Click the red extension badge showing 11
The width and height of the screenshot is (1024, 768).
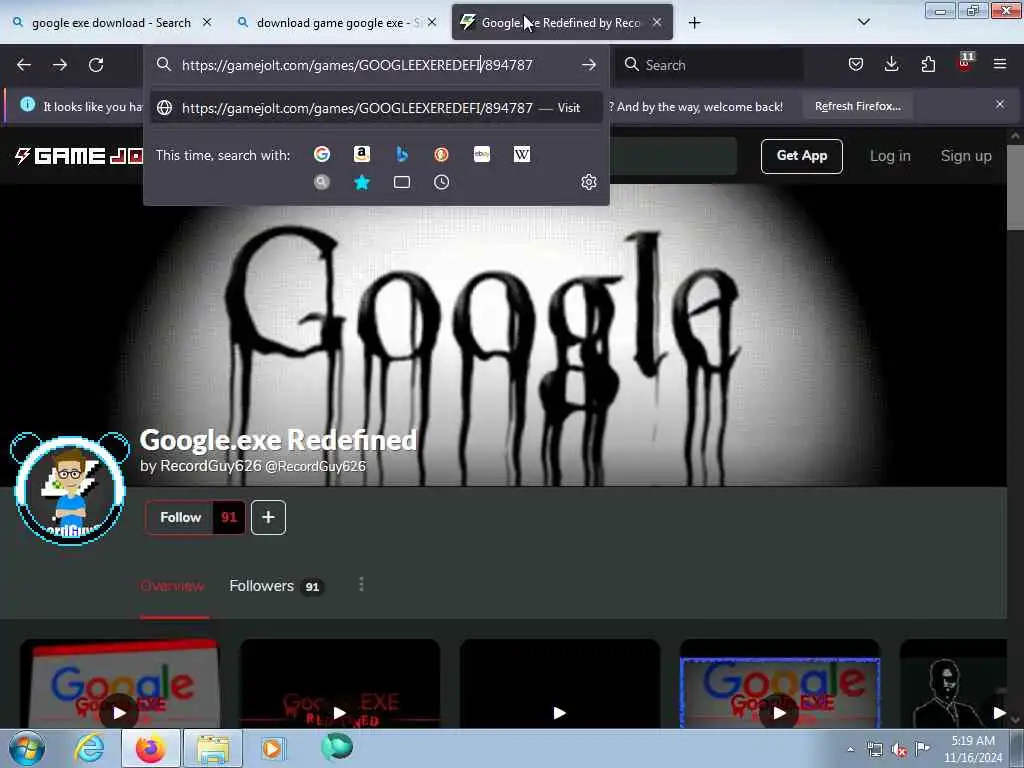965,61
